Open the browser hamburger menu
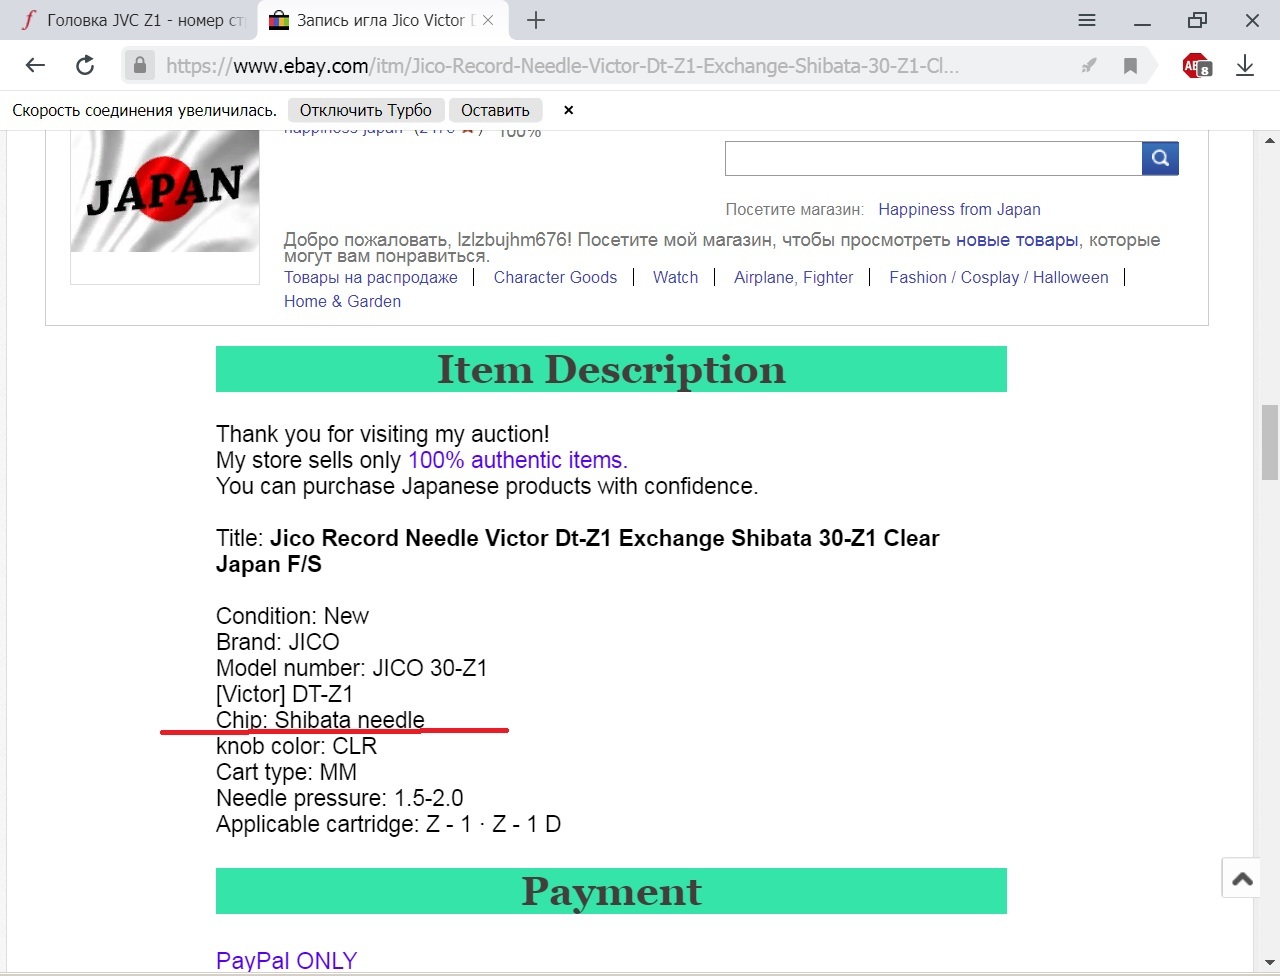Screen dimensions: 1280x976 click(1087, 20)
